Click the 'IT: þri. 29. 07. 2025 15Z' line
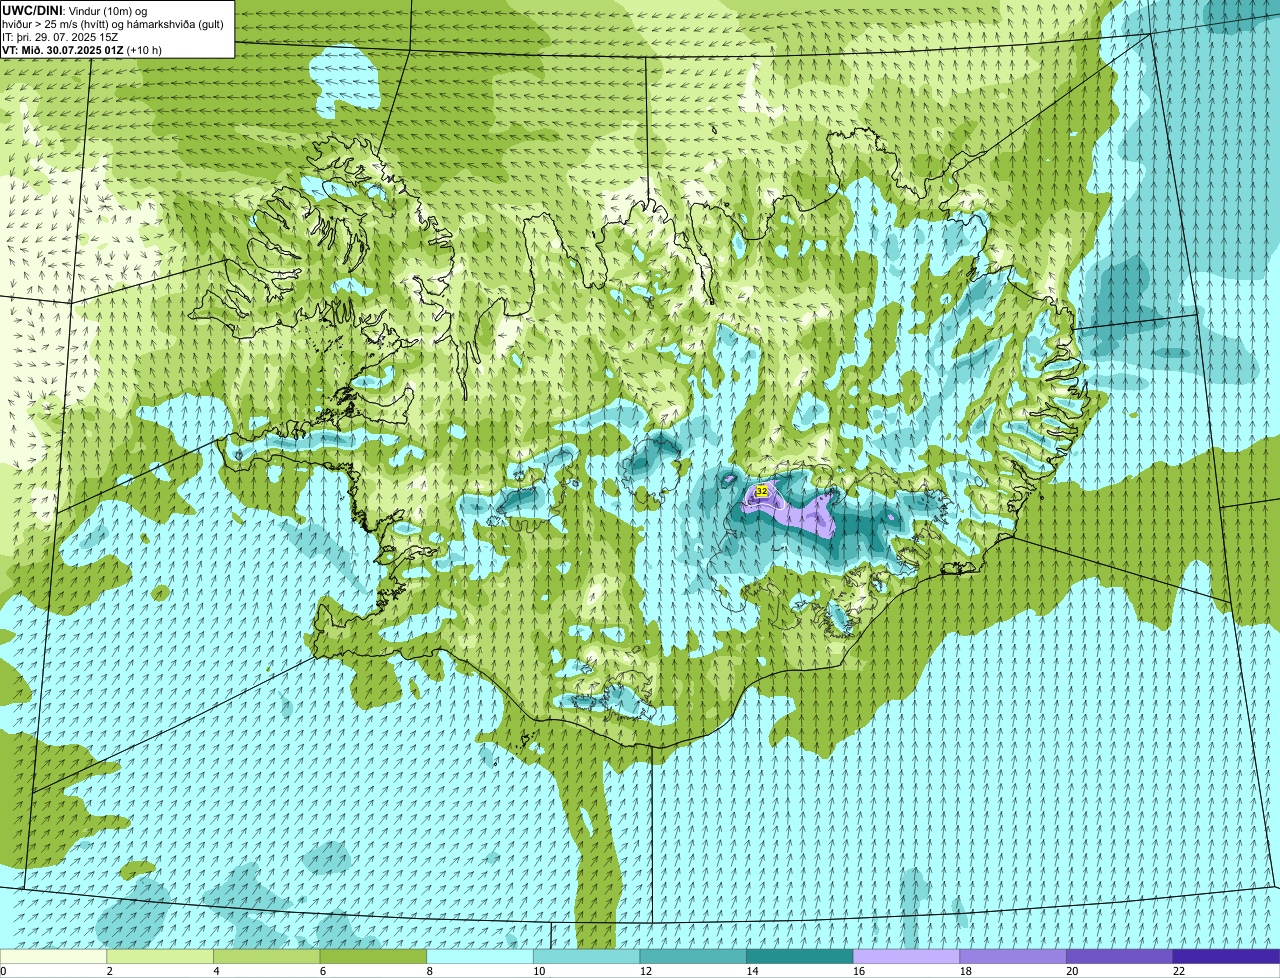The width and height of the screenshot is (1280, 978). pos(60,36)
